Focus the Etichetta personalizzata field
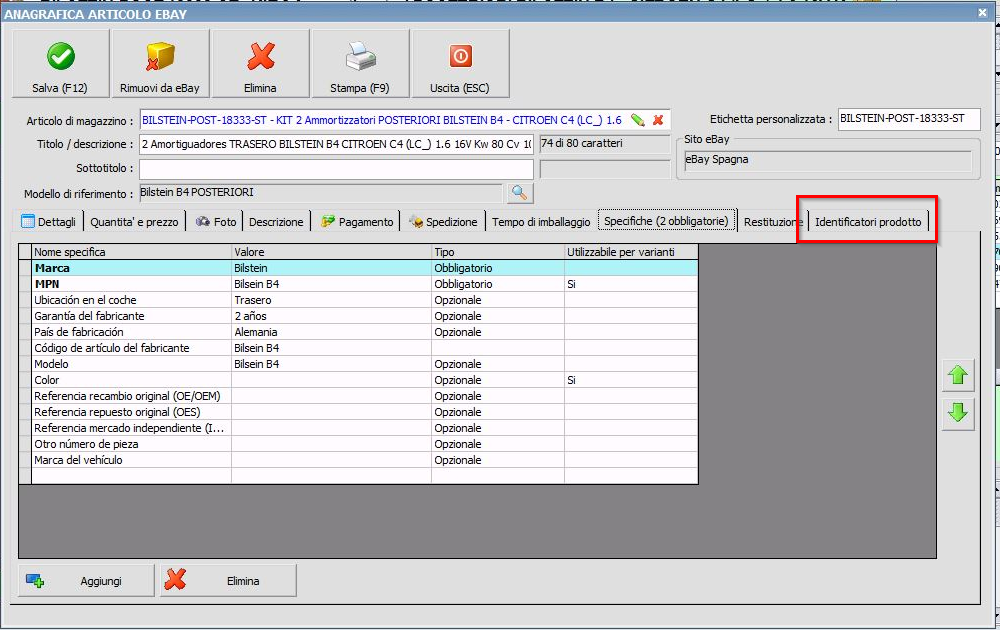Image resolution: width=1000 pixels, height=630 pixels. (908, 119)
